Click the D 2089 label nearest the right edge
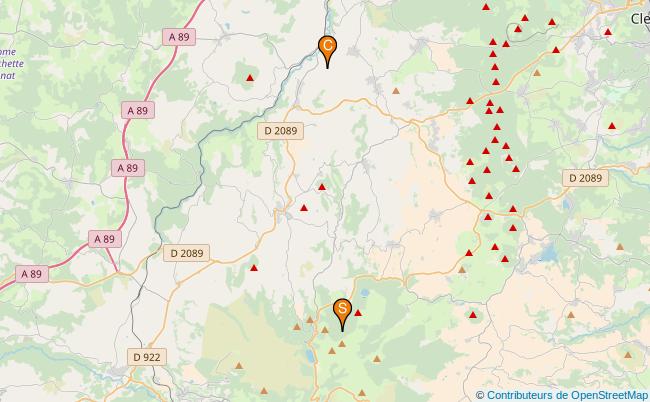The image size is (650, 402). (585, 178)
